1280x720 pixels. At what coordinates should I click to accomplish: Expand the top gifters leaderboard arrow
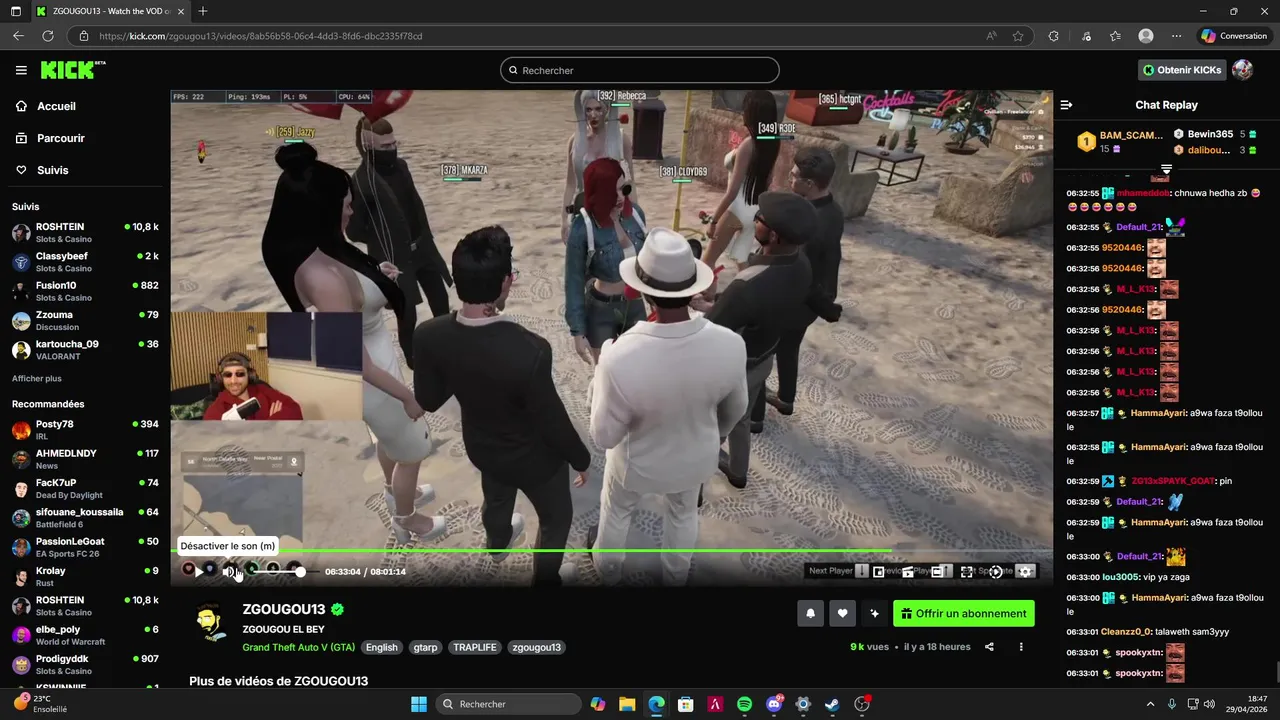click(1166, 169)
